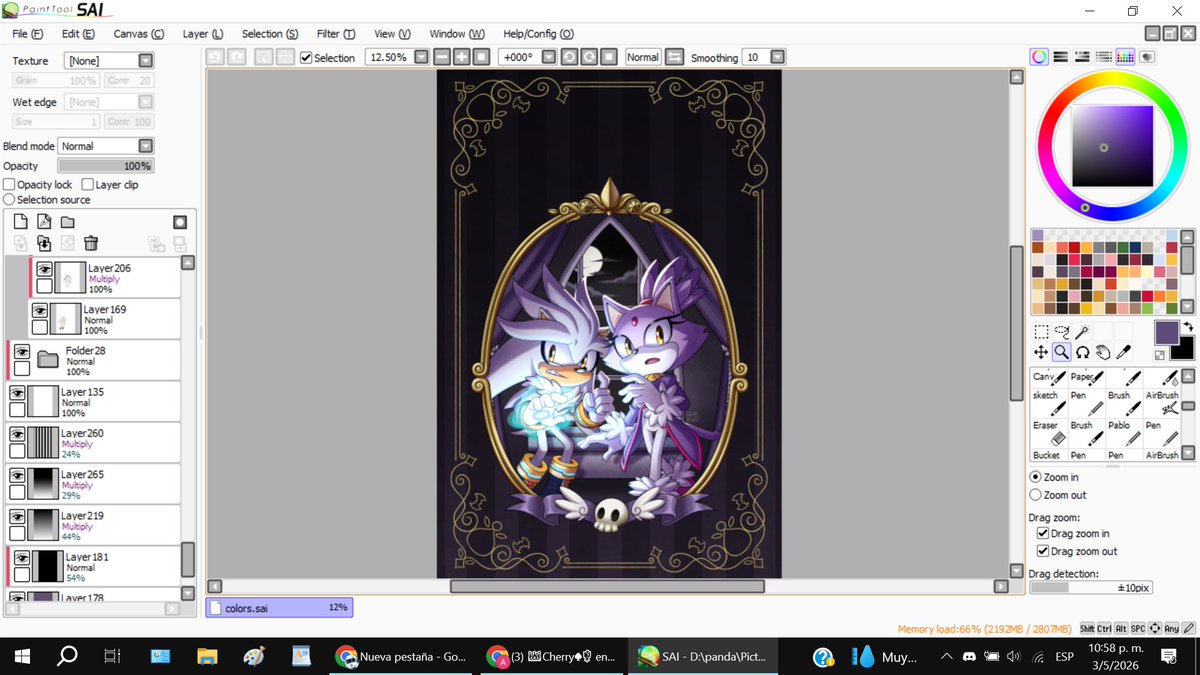Screen dimensions: 1200x675
Task: Reset the canvas zoom view
Action: 481,57
